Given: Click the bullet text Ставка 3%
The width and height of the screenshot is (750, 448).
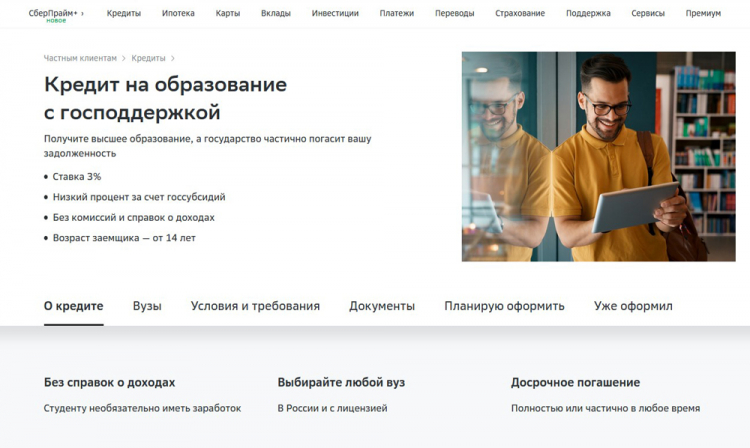Looking at the screenshot, I should [x=77, y=176].
